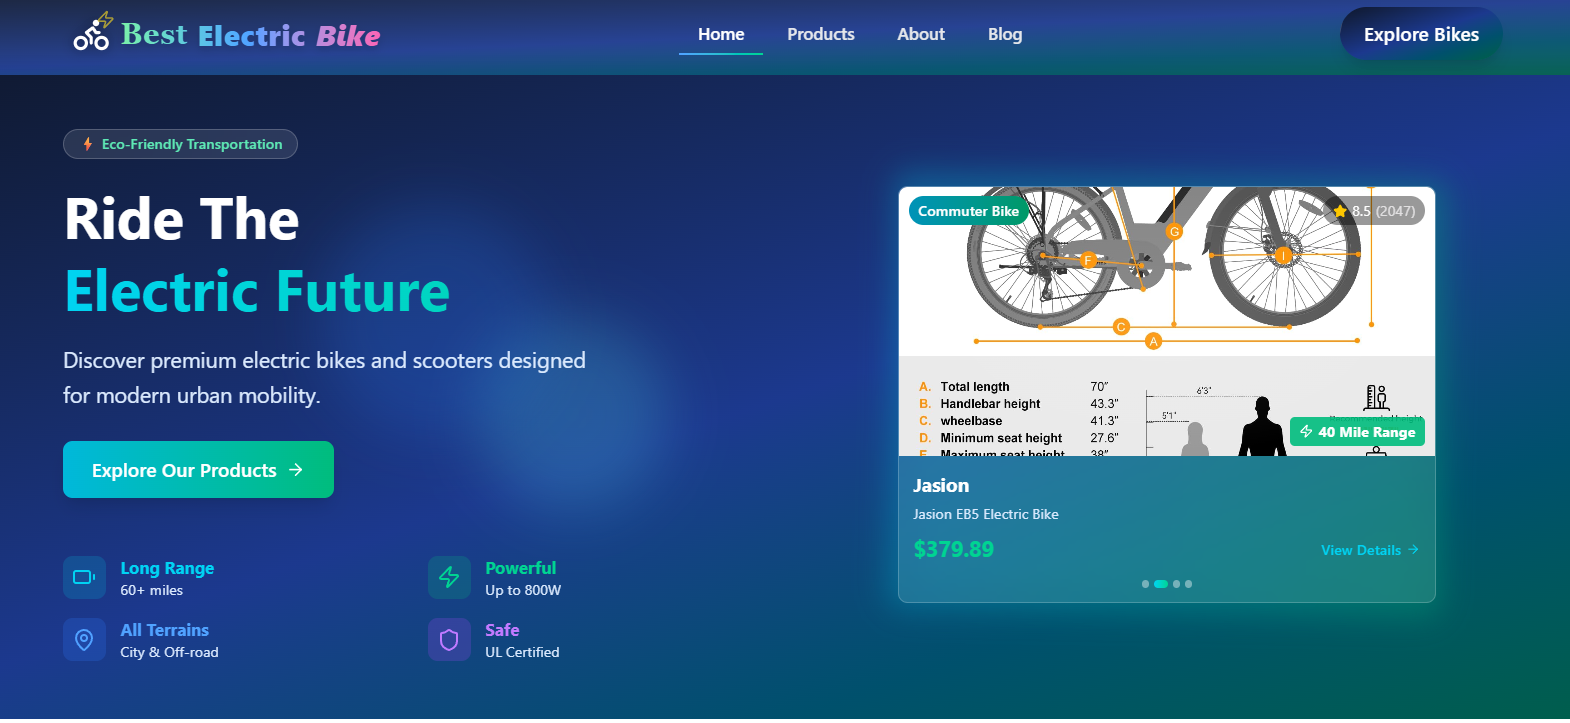Go to the Products nav item
Screen dimensions: 1570x723
821,34
